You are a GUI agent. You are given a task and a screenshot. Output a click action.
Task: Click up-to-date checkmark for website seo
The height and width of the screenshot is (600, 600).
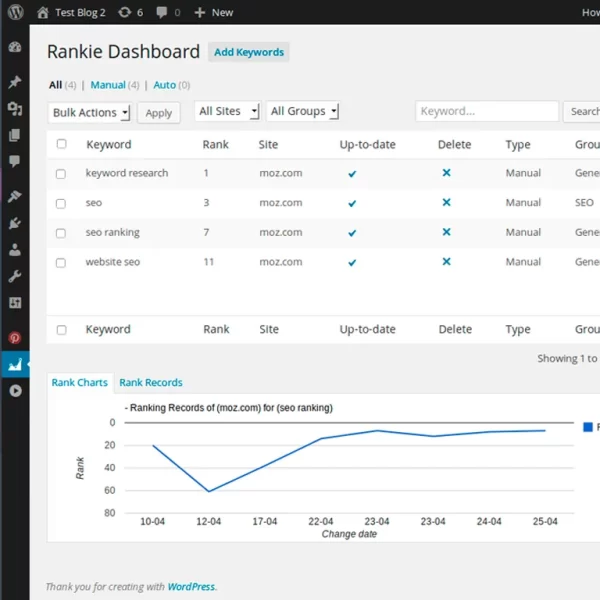352,262
